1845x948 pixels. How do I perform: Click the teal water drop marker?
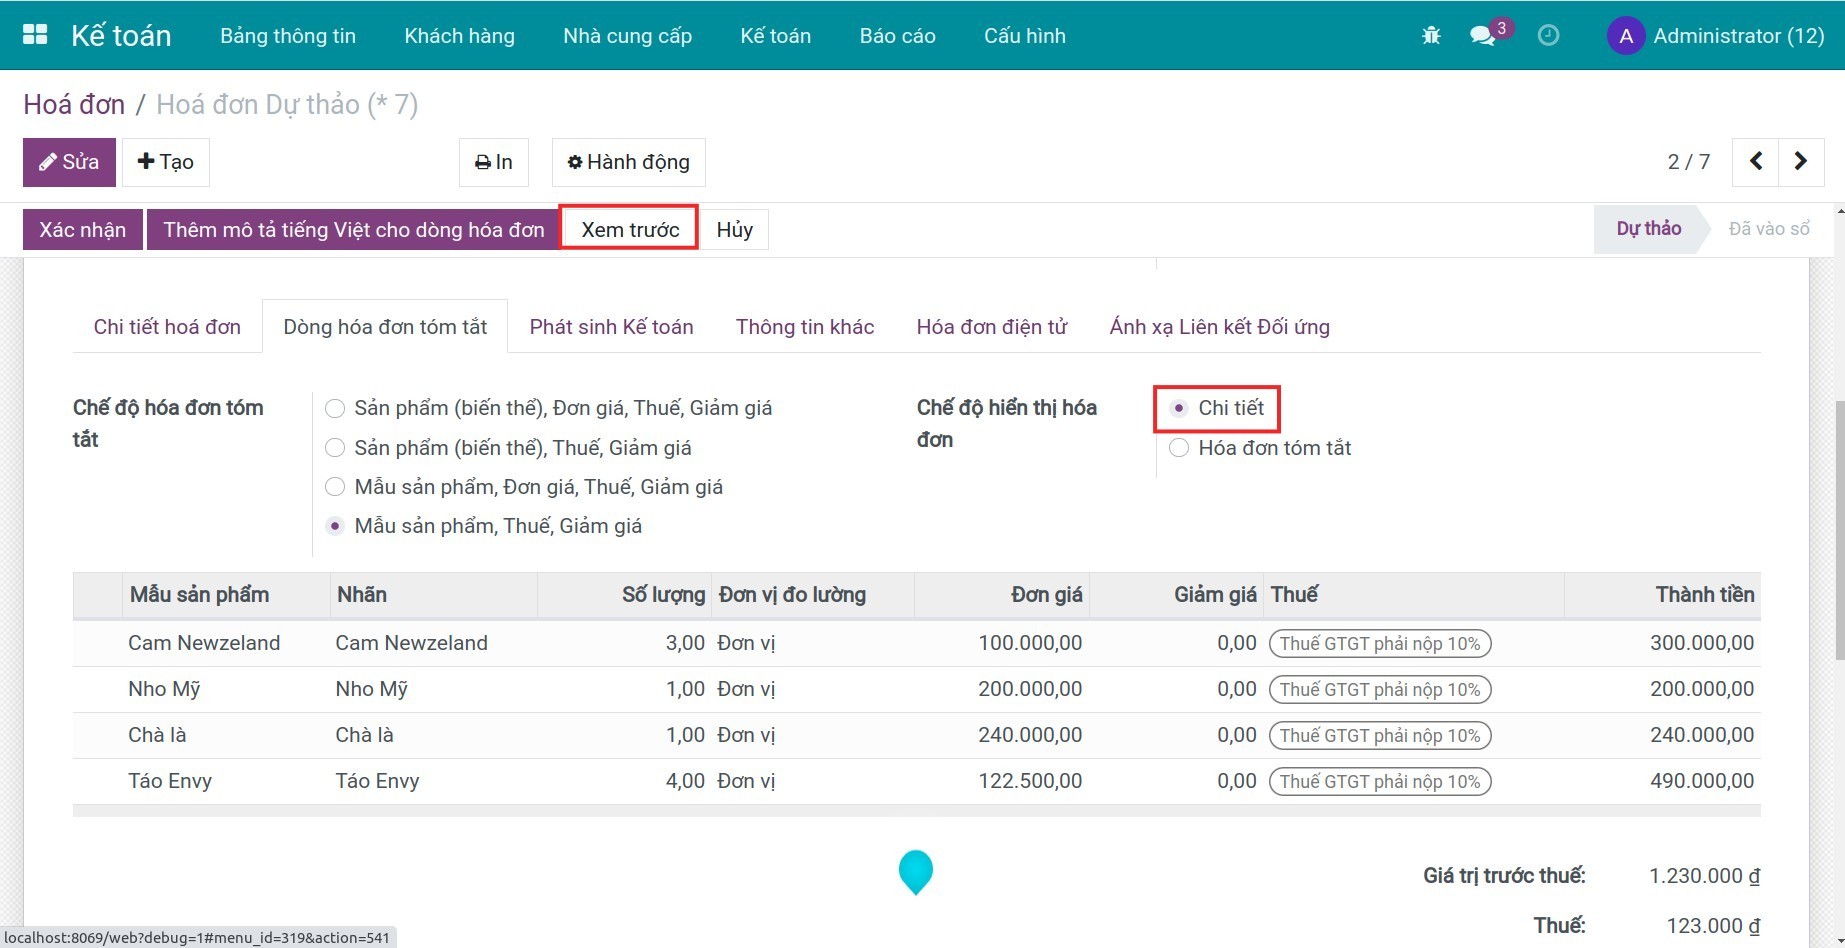915,871
